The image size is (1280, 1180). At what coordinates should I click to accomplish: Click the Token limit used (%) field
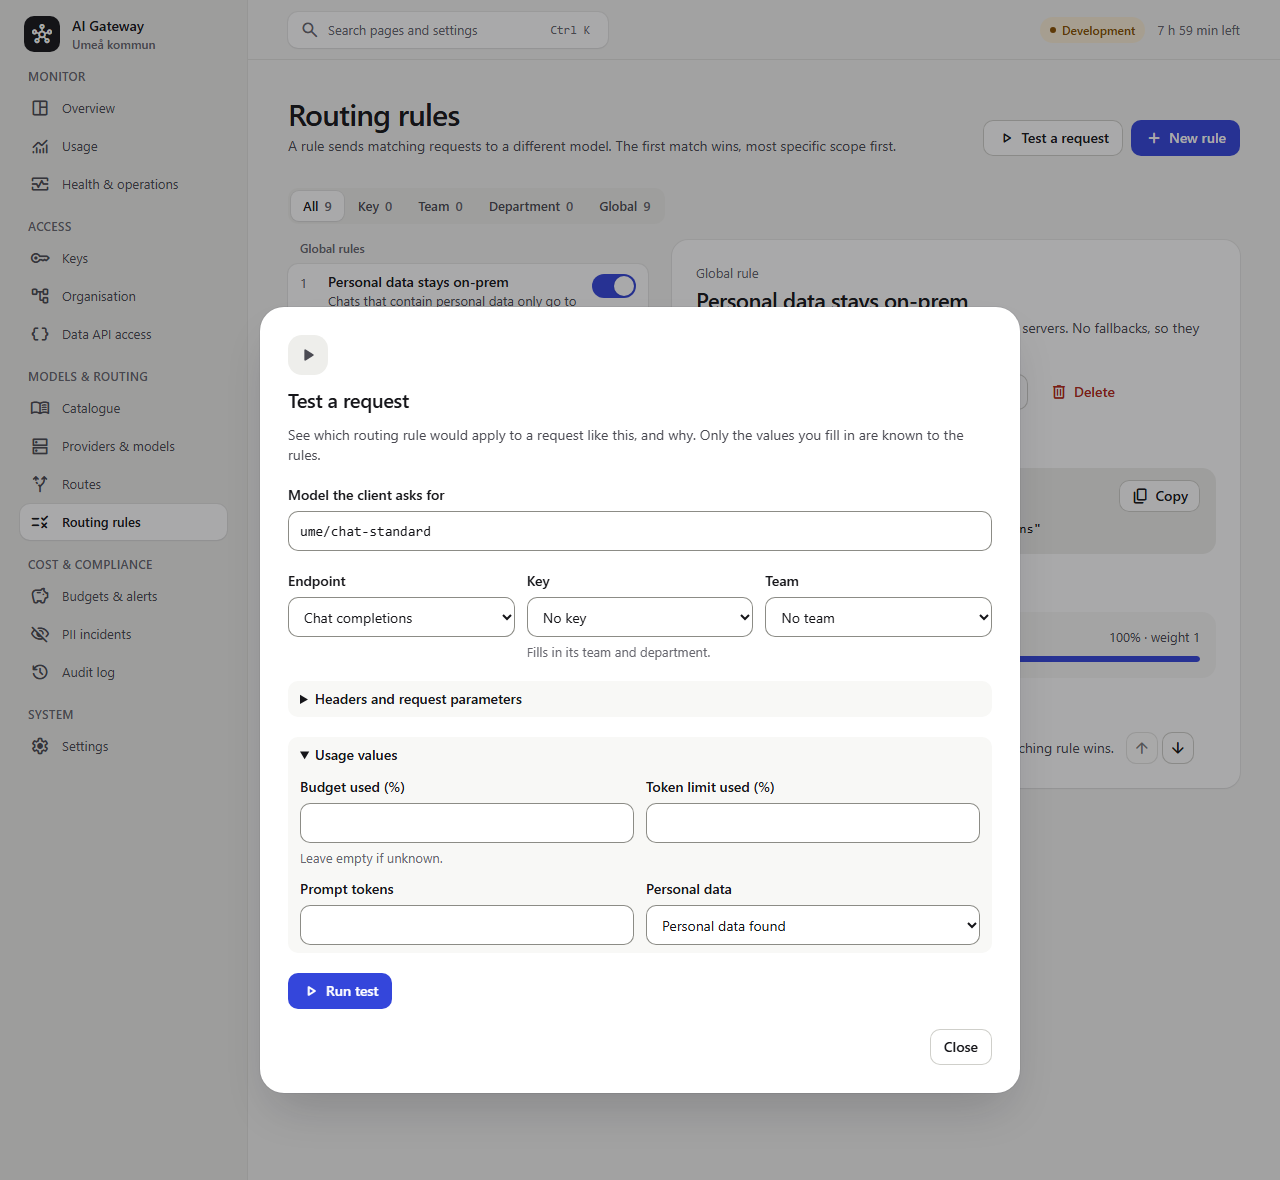coord(813,823)
